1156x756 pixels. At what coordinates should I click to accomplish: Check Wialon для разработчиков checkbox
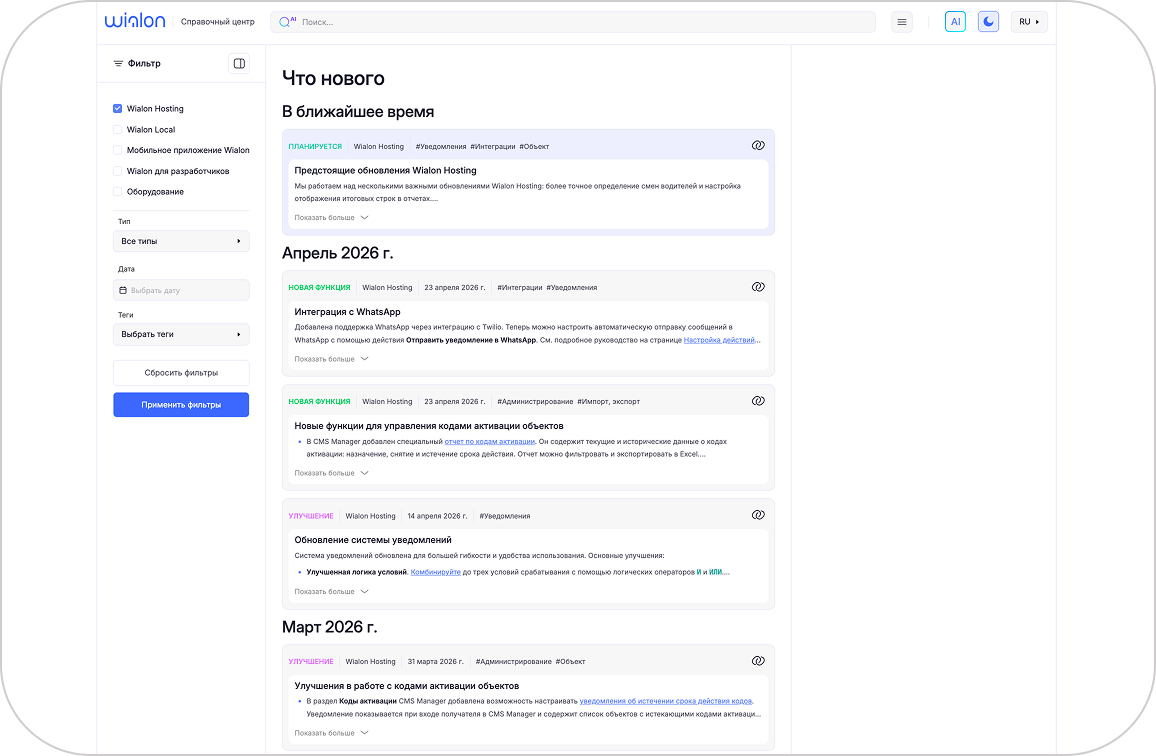point(117,170)
